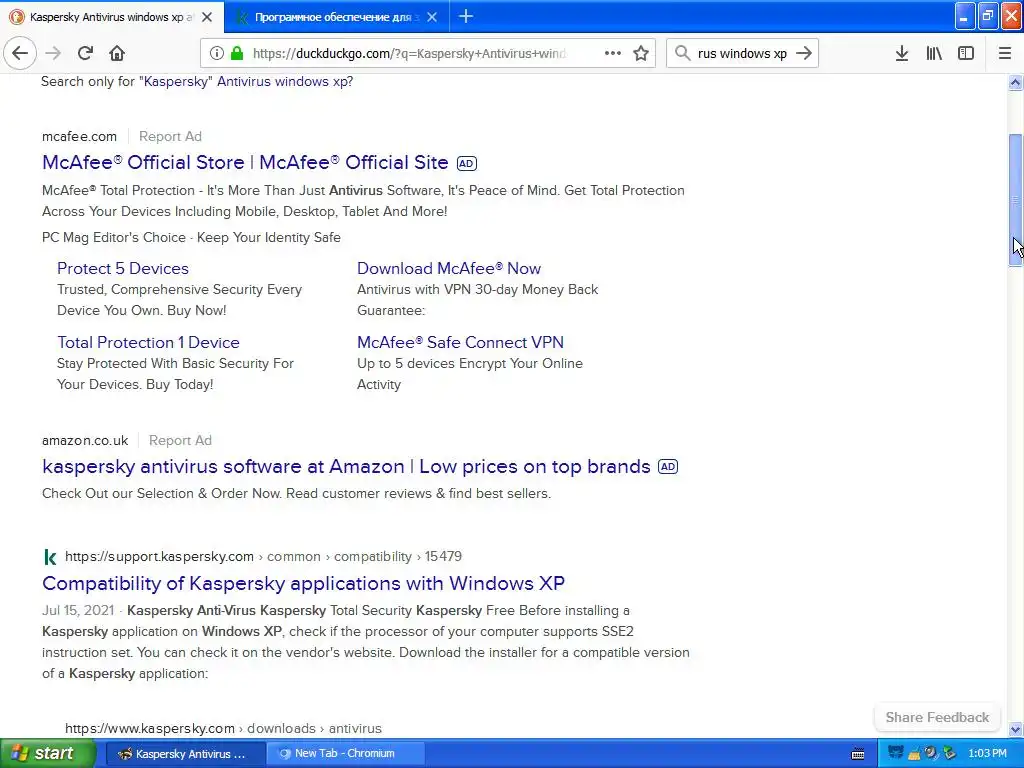Click the taskbar clock showing 1:03 PM
This screenshot has width=1024, height=768.
tap(987, 754)
